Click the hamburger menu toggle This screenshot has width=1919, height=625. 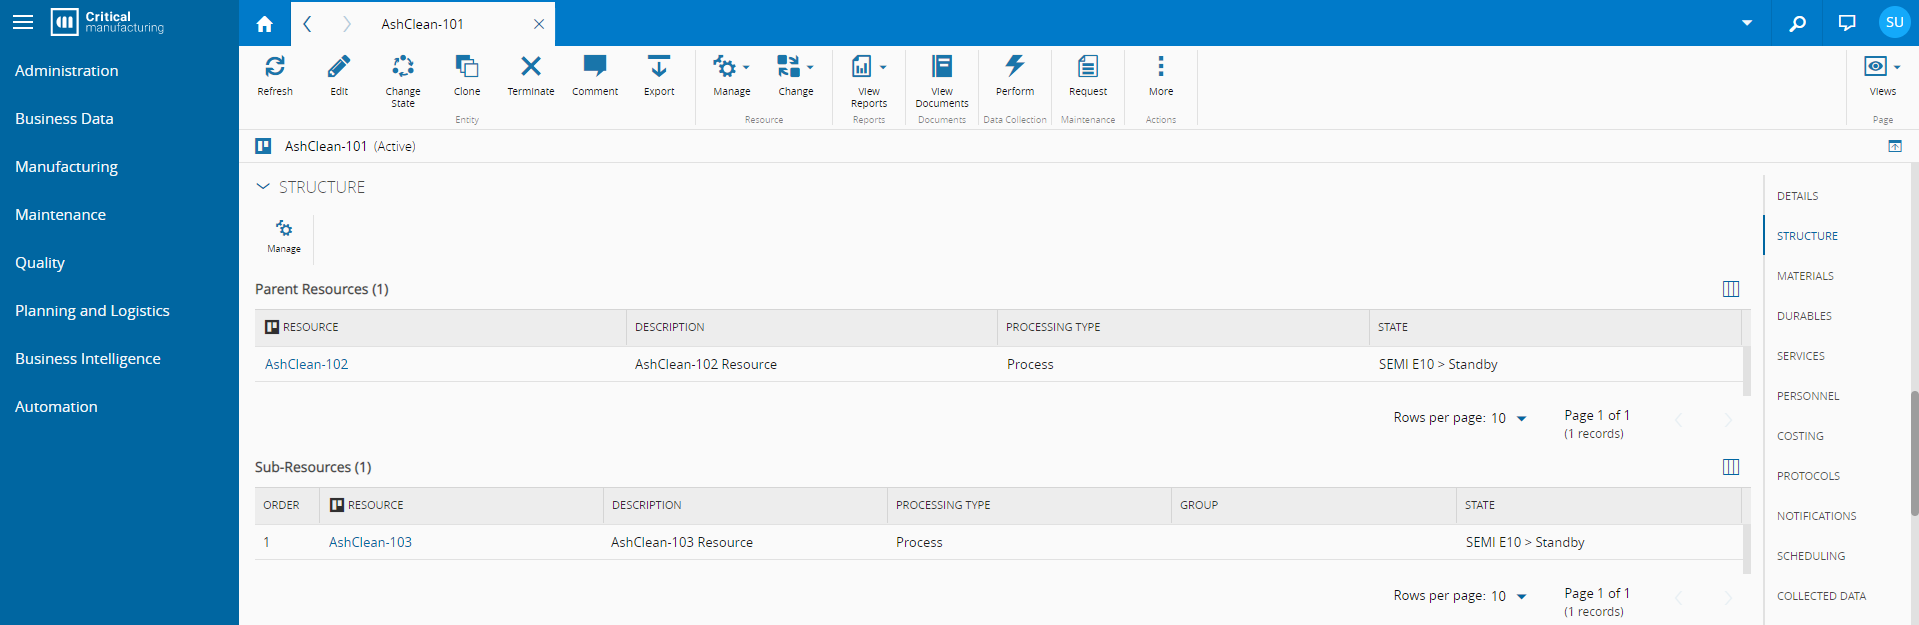coord(23,22)
